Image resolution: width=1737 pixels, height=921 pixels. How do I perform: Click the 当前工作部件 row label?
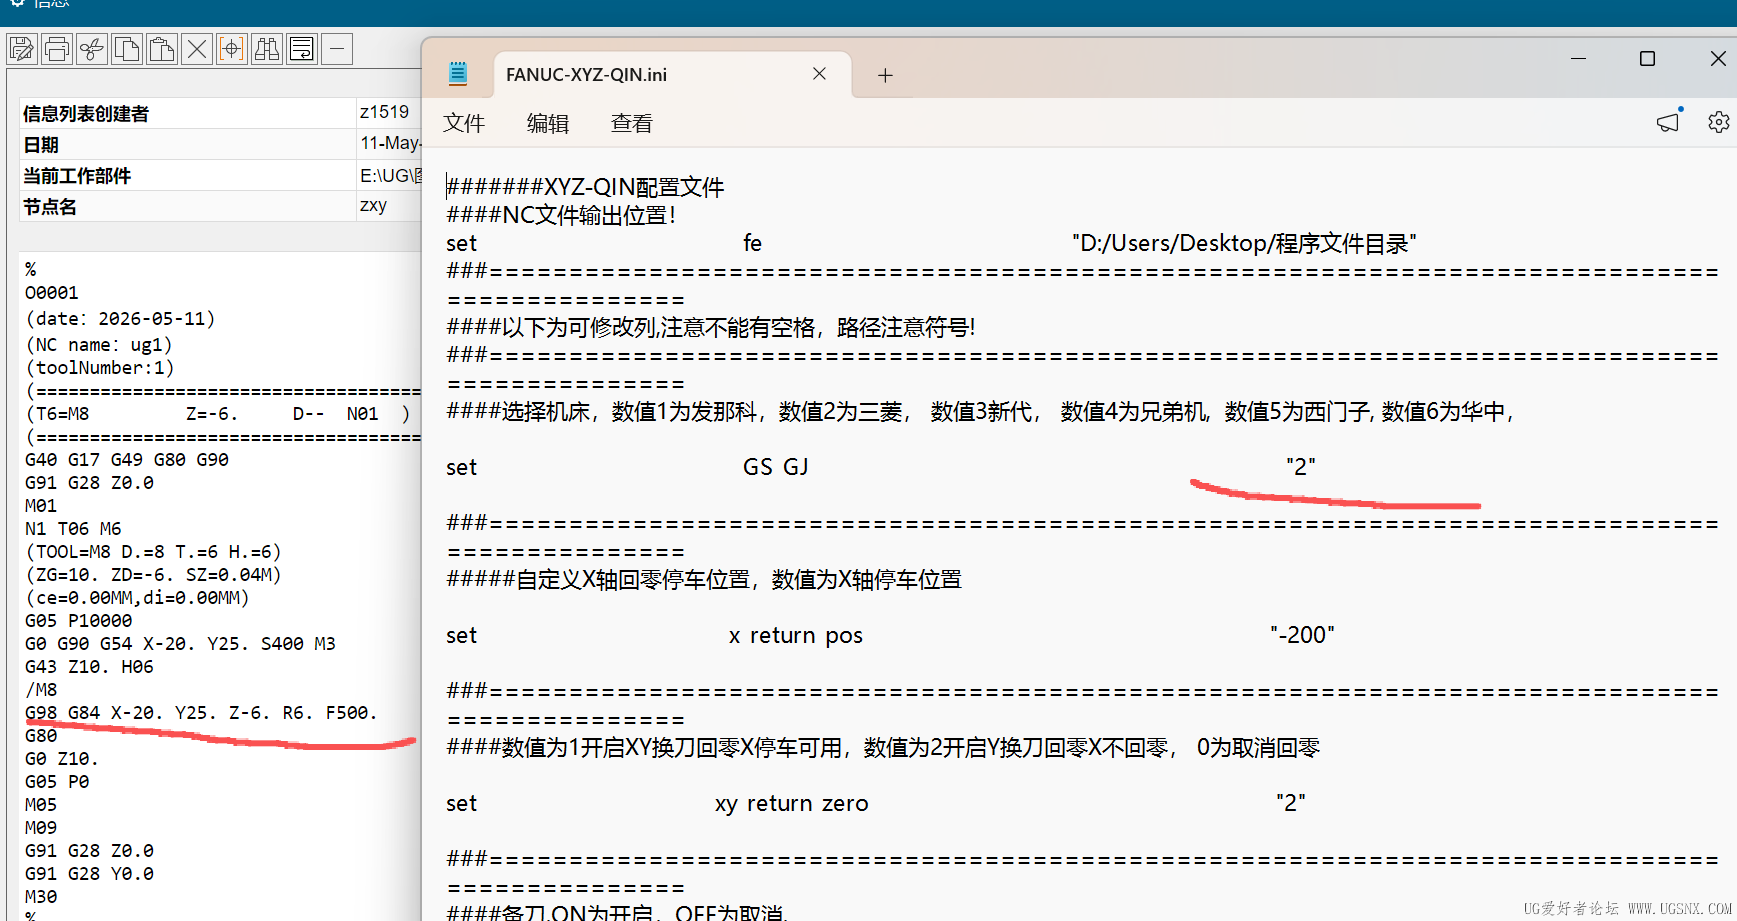77,176
